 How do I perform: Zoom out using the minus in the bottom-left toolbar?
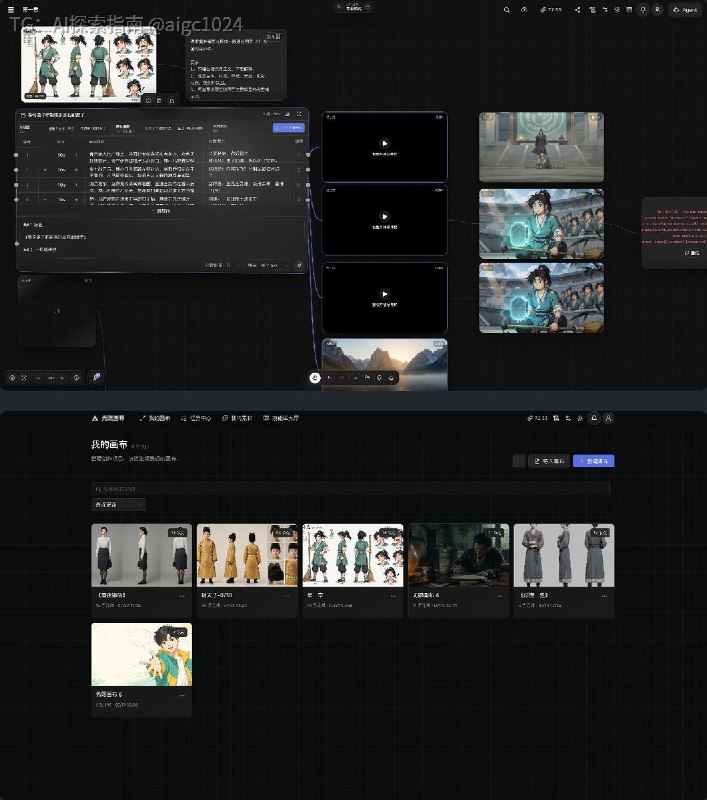coord(38,378)
